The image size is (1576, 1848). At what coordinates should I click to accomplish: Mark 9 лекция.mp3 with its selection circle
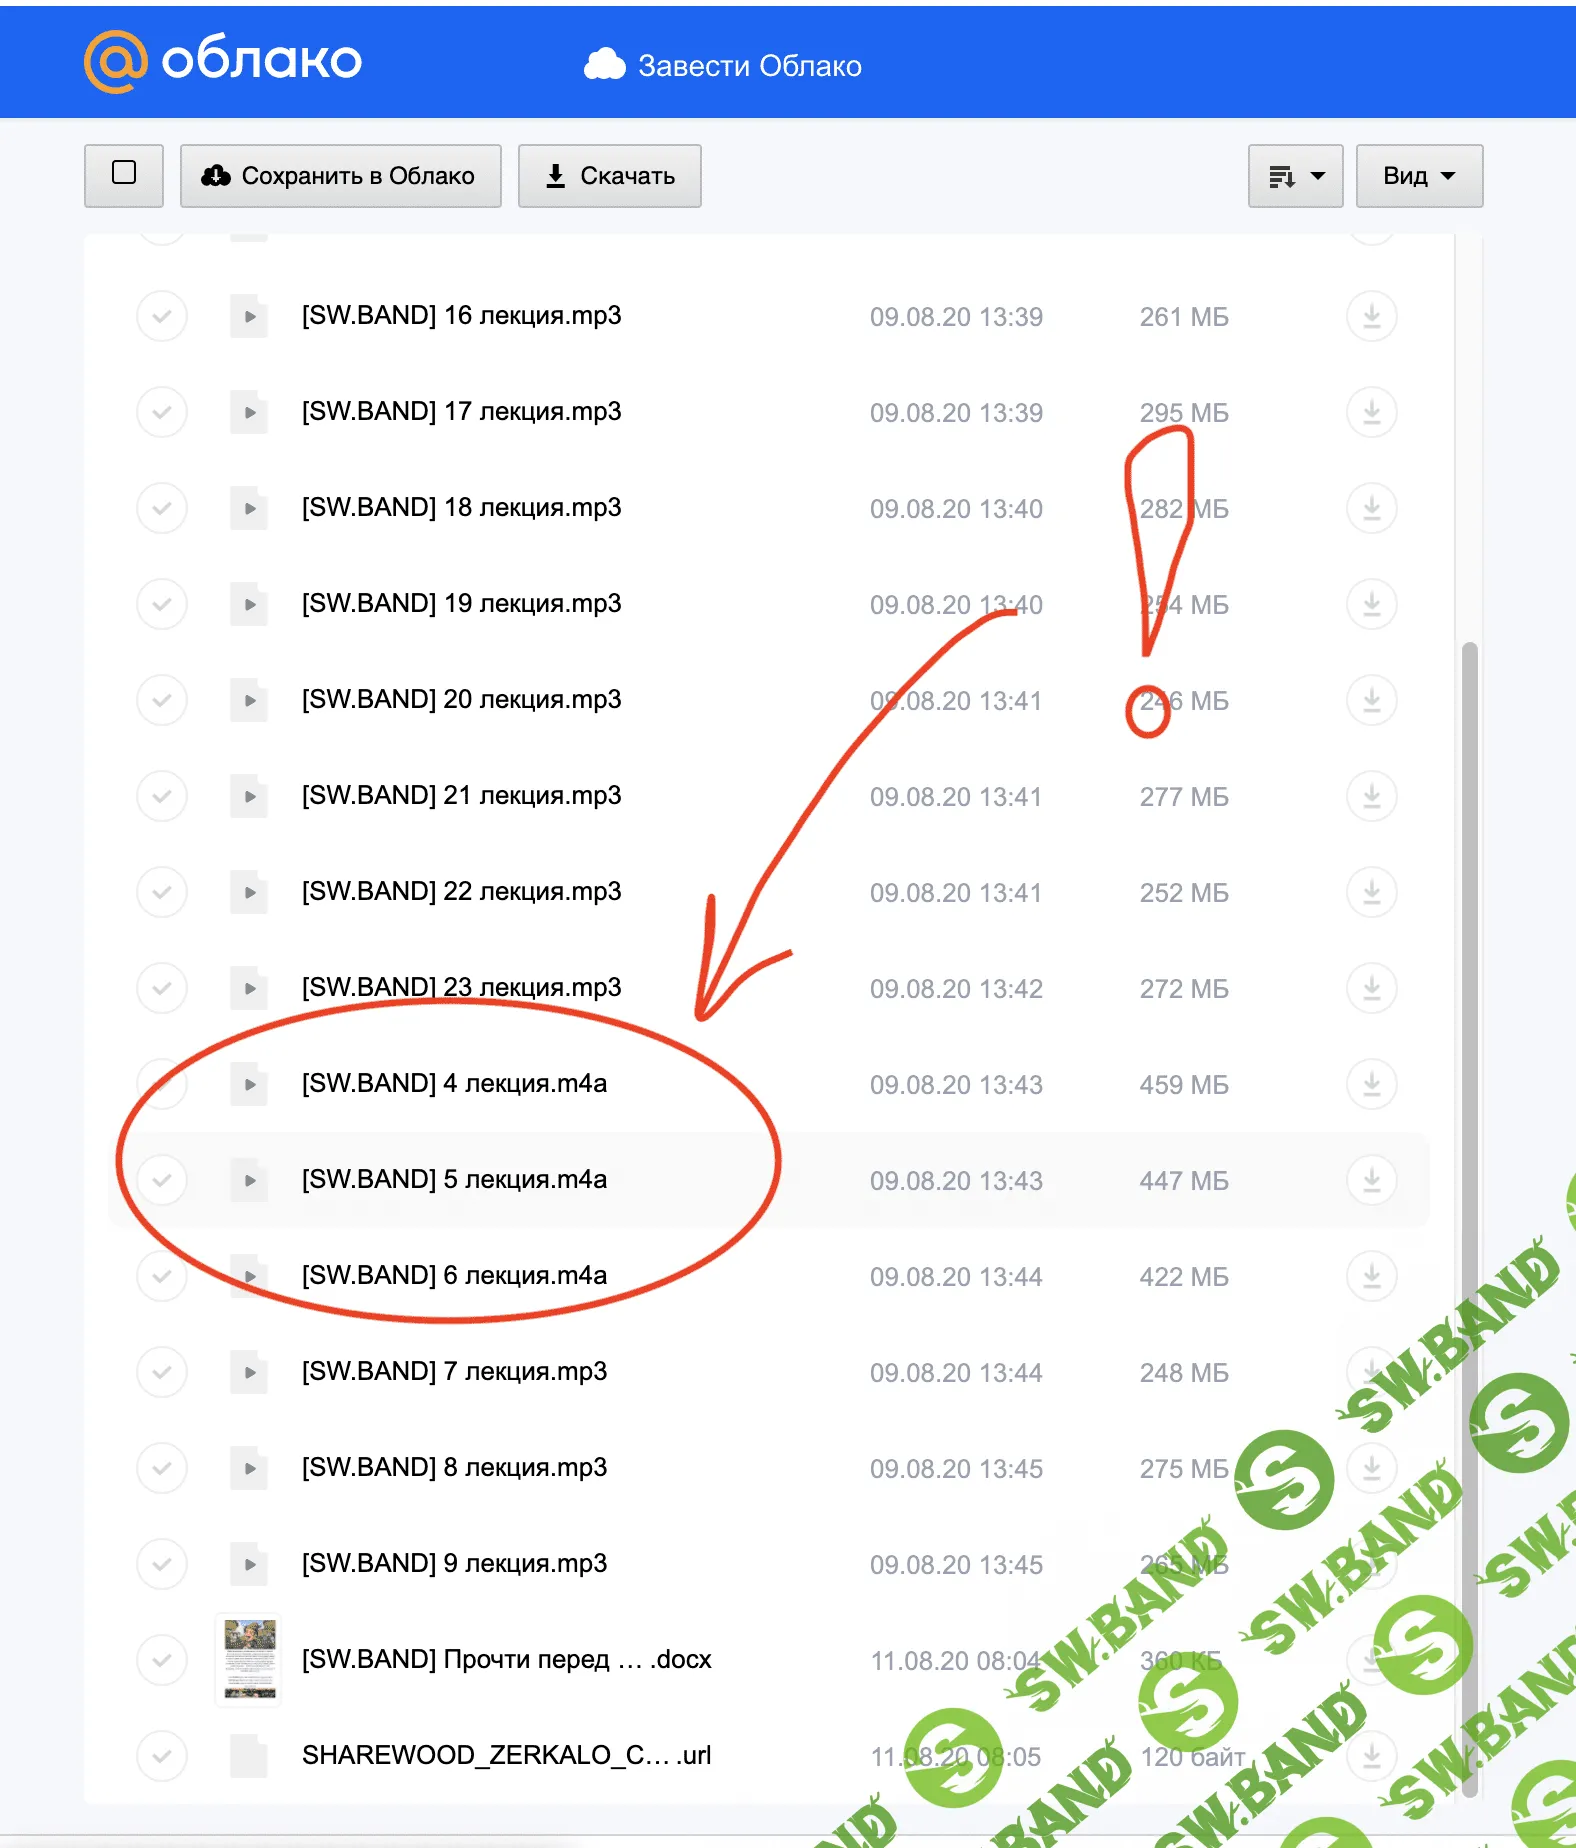pos(162,1565)
